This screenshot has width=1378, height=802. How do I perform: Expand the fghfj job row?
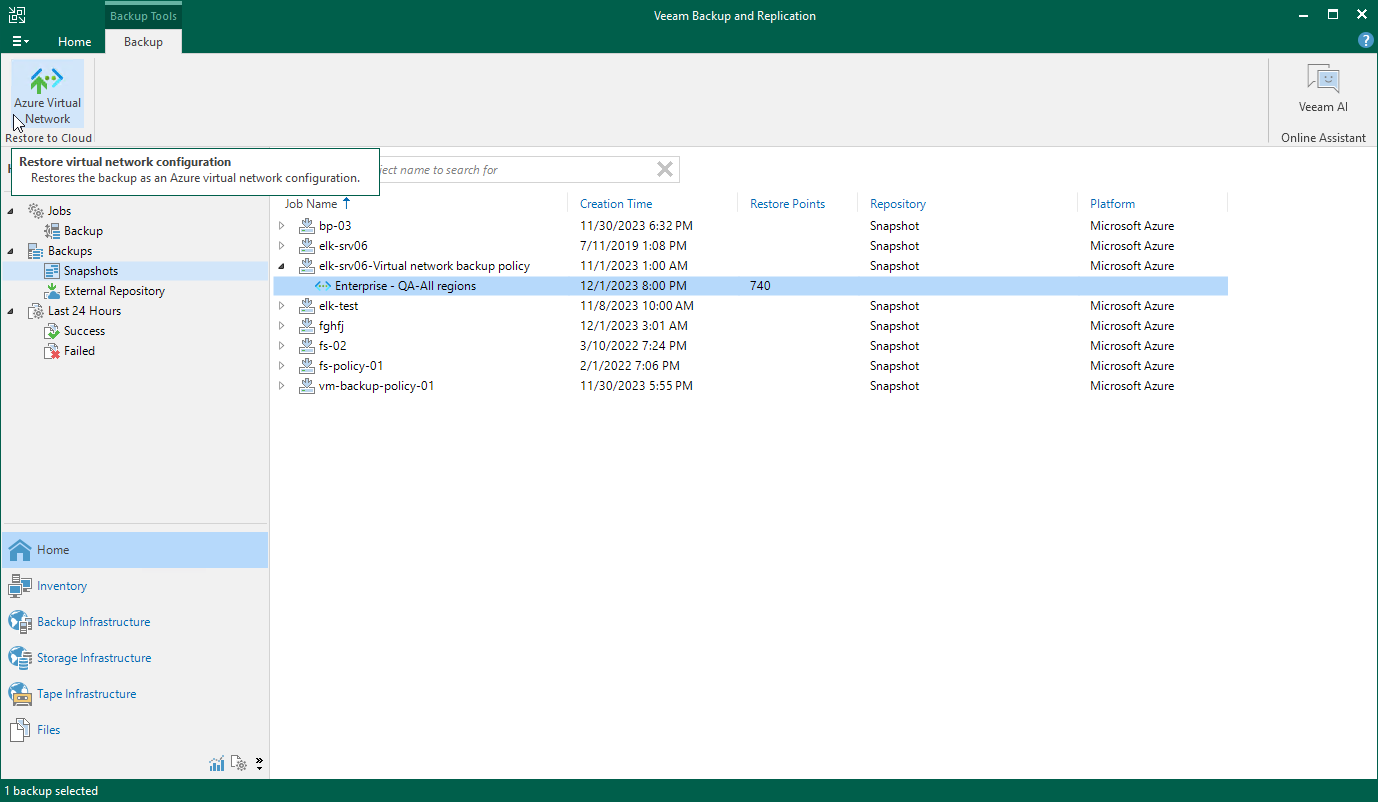pyautogui.click(x=281, y=326)
